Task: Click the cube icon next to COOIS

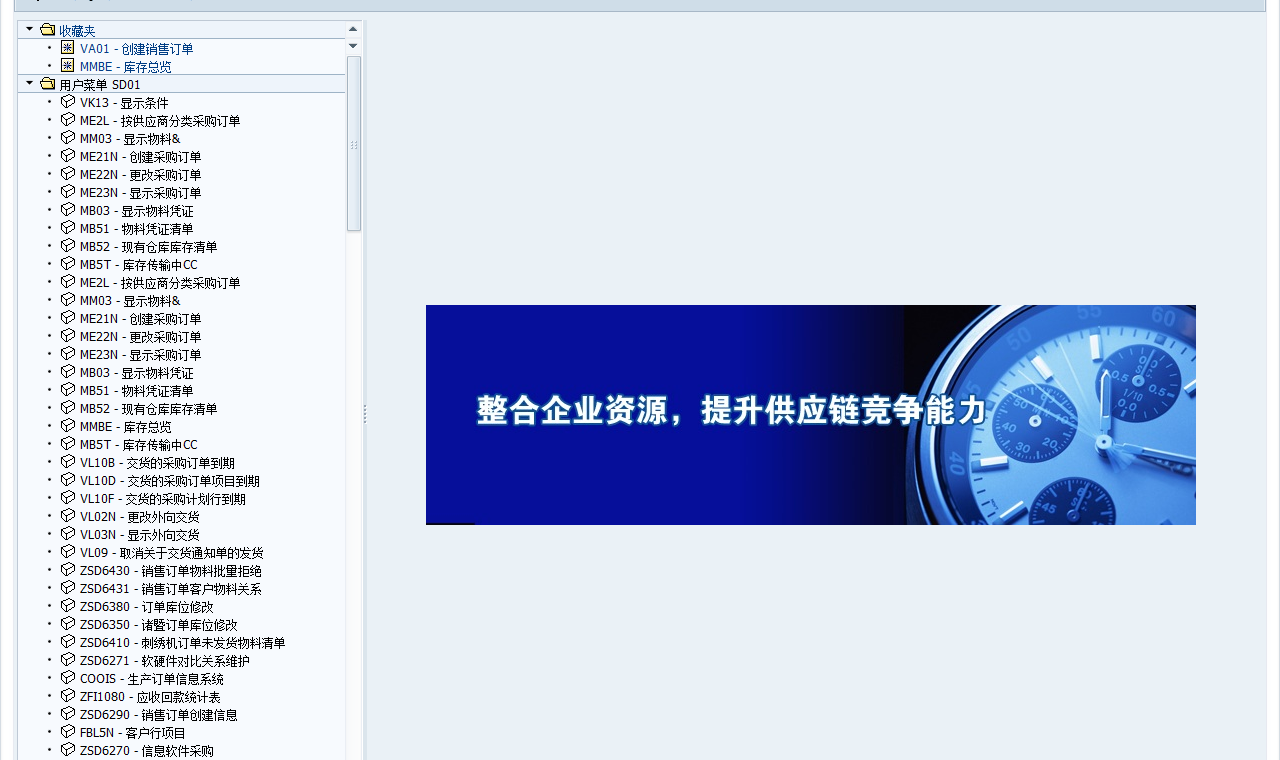Action: tap(67, 678)
